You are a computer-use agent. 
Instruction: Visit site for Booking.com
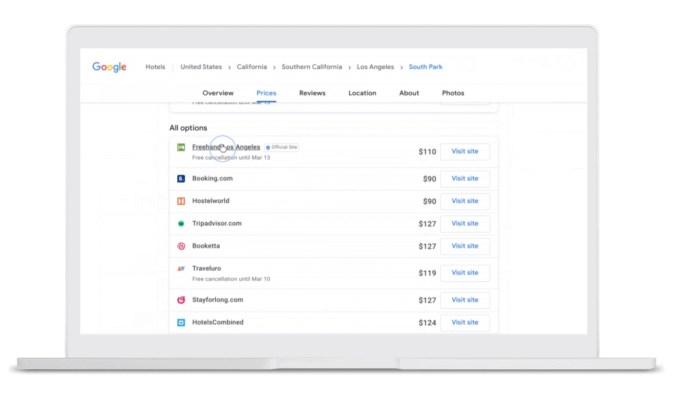pos(465,179)
